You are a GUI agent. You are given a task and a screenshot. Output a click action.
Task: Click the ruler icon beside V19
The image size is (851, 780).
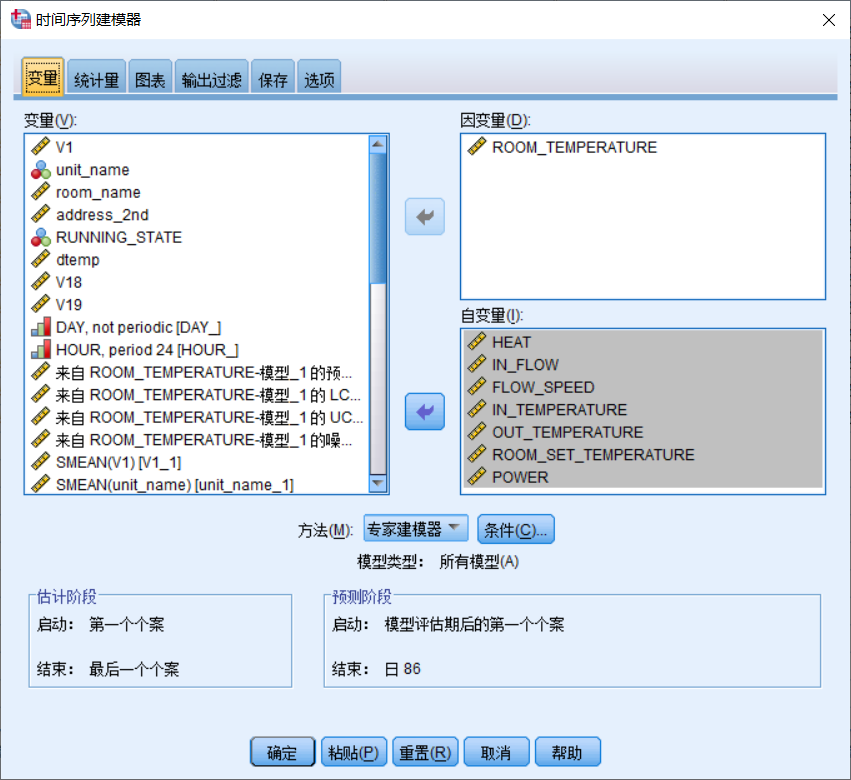point(41,305)
